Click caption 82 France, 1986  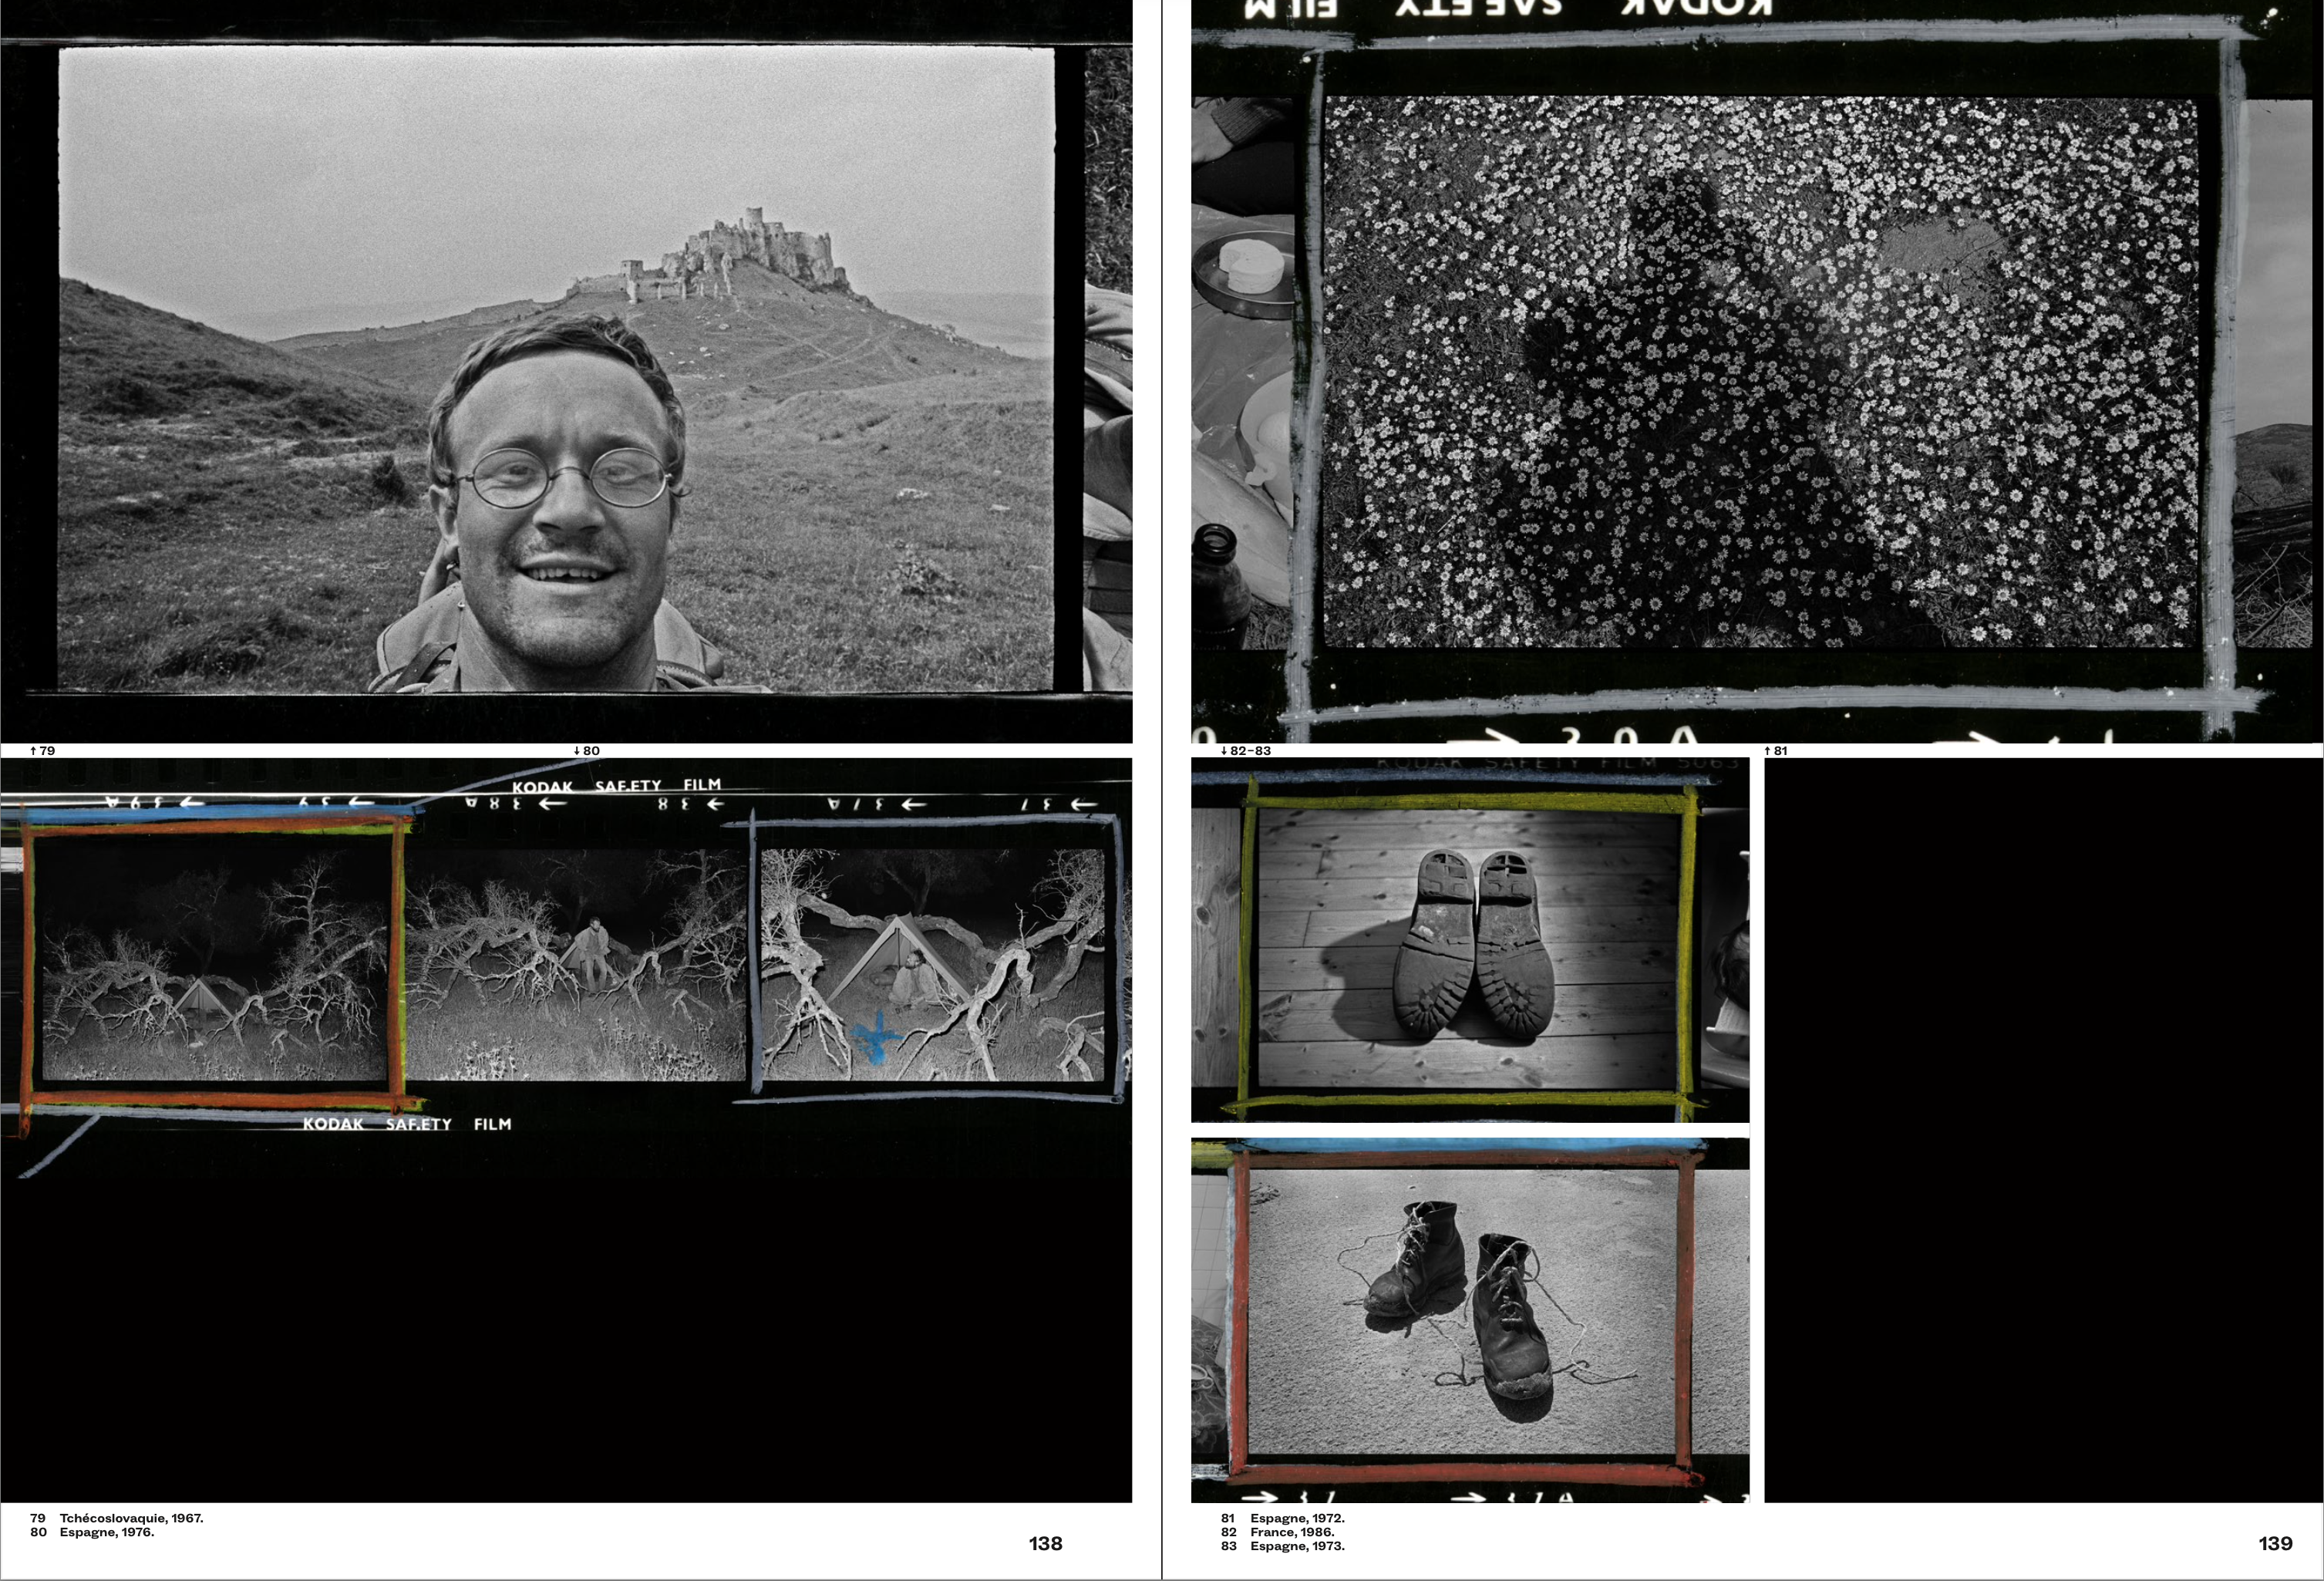pos(1278,1532)
